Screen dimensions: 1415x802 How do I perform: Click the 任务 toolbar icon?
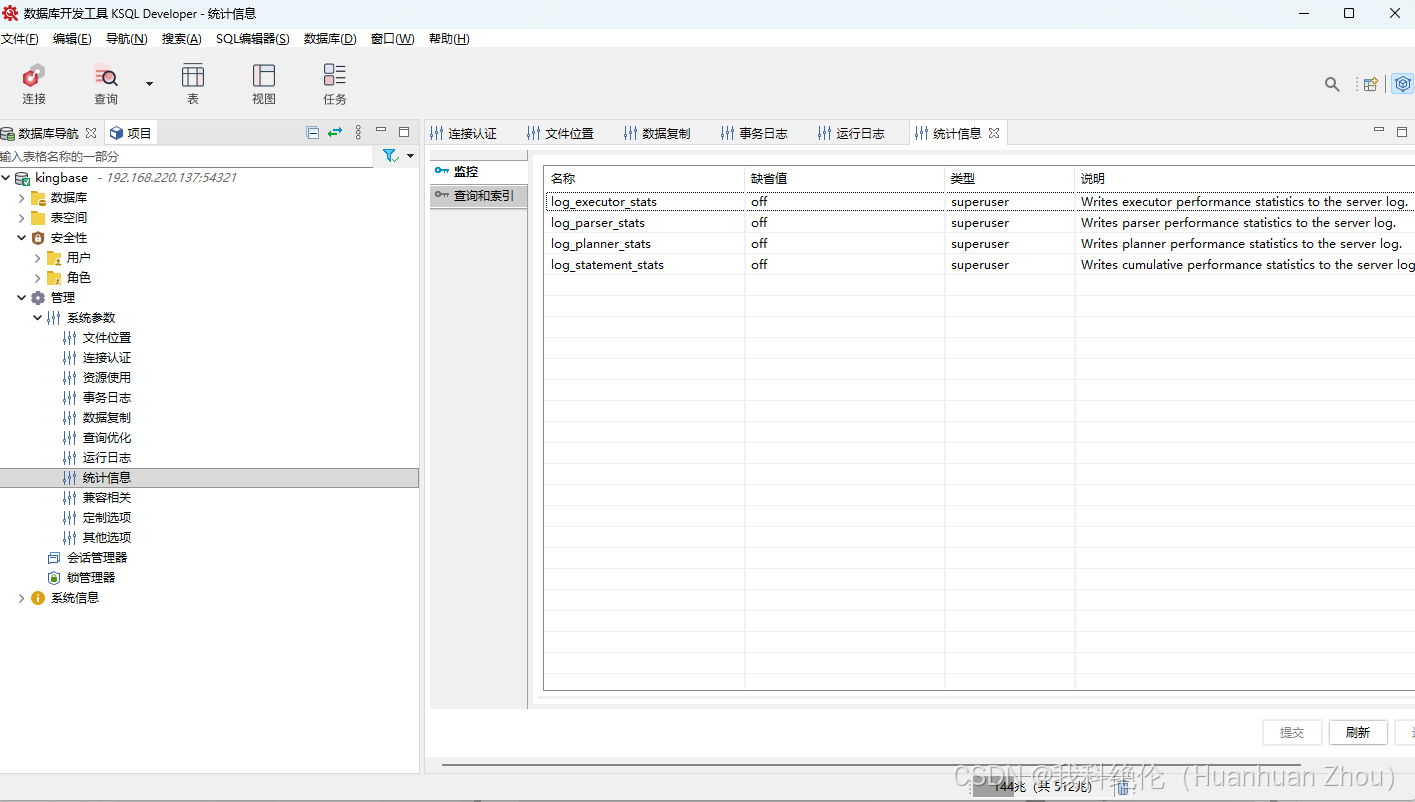(x=335, y=84)
